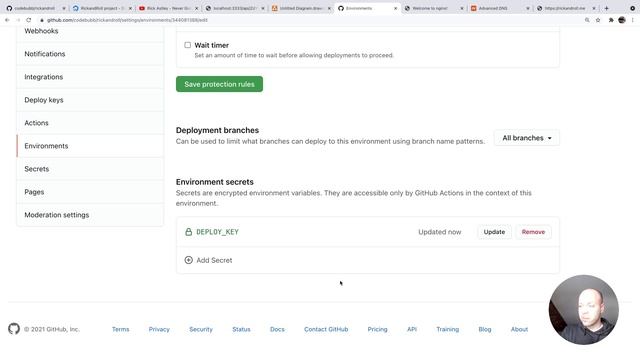Switch to the YouTube Rick Astley tab
This screenshot has width=640, height=360.
tap(167, 8)
